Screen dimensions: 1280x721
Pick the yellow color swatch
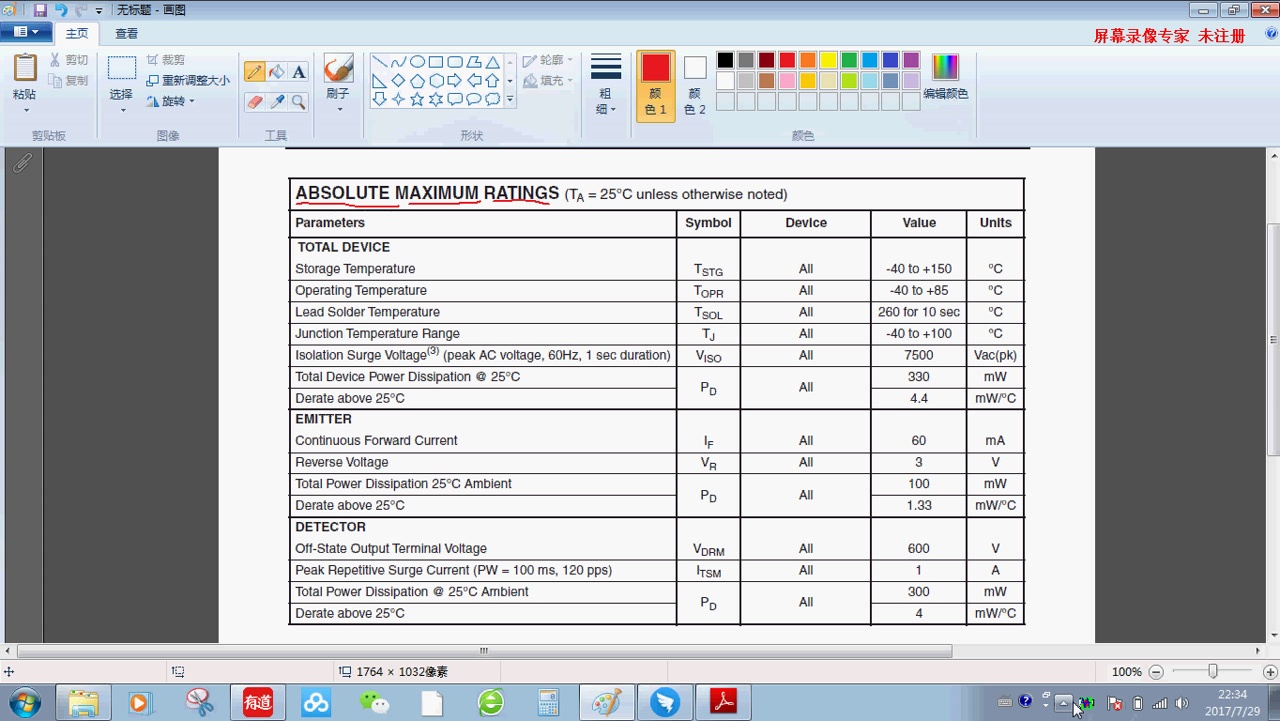coord(828,60)
